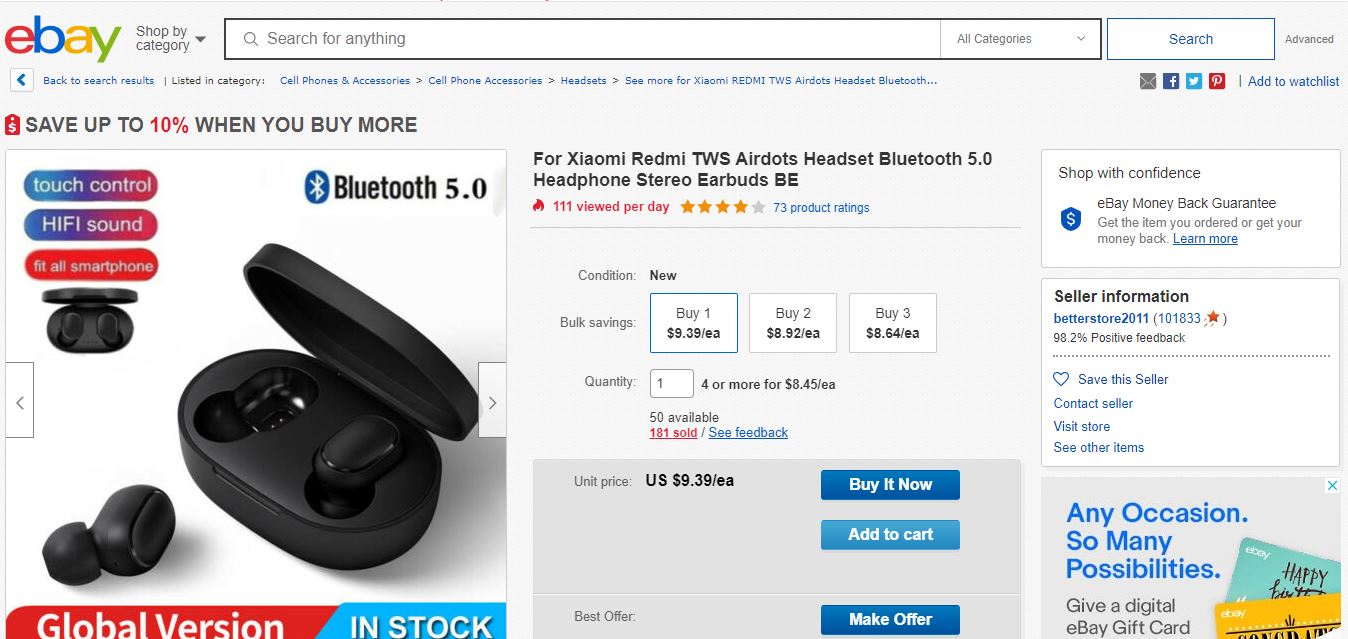Show next product image
The image size is (1348, 639).
click(492, 403)
